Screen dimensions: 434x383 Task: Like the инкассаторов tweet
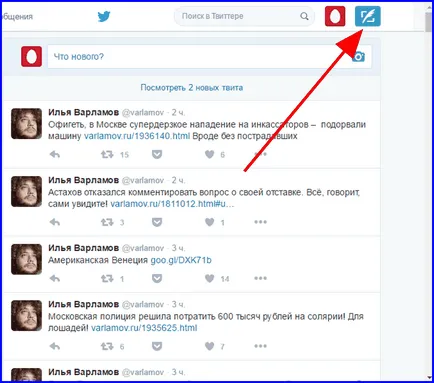[209, 154]
